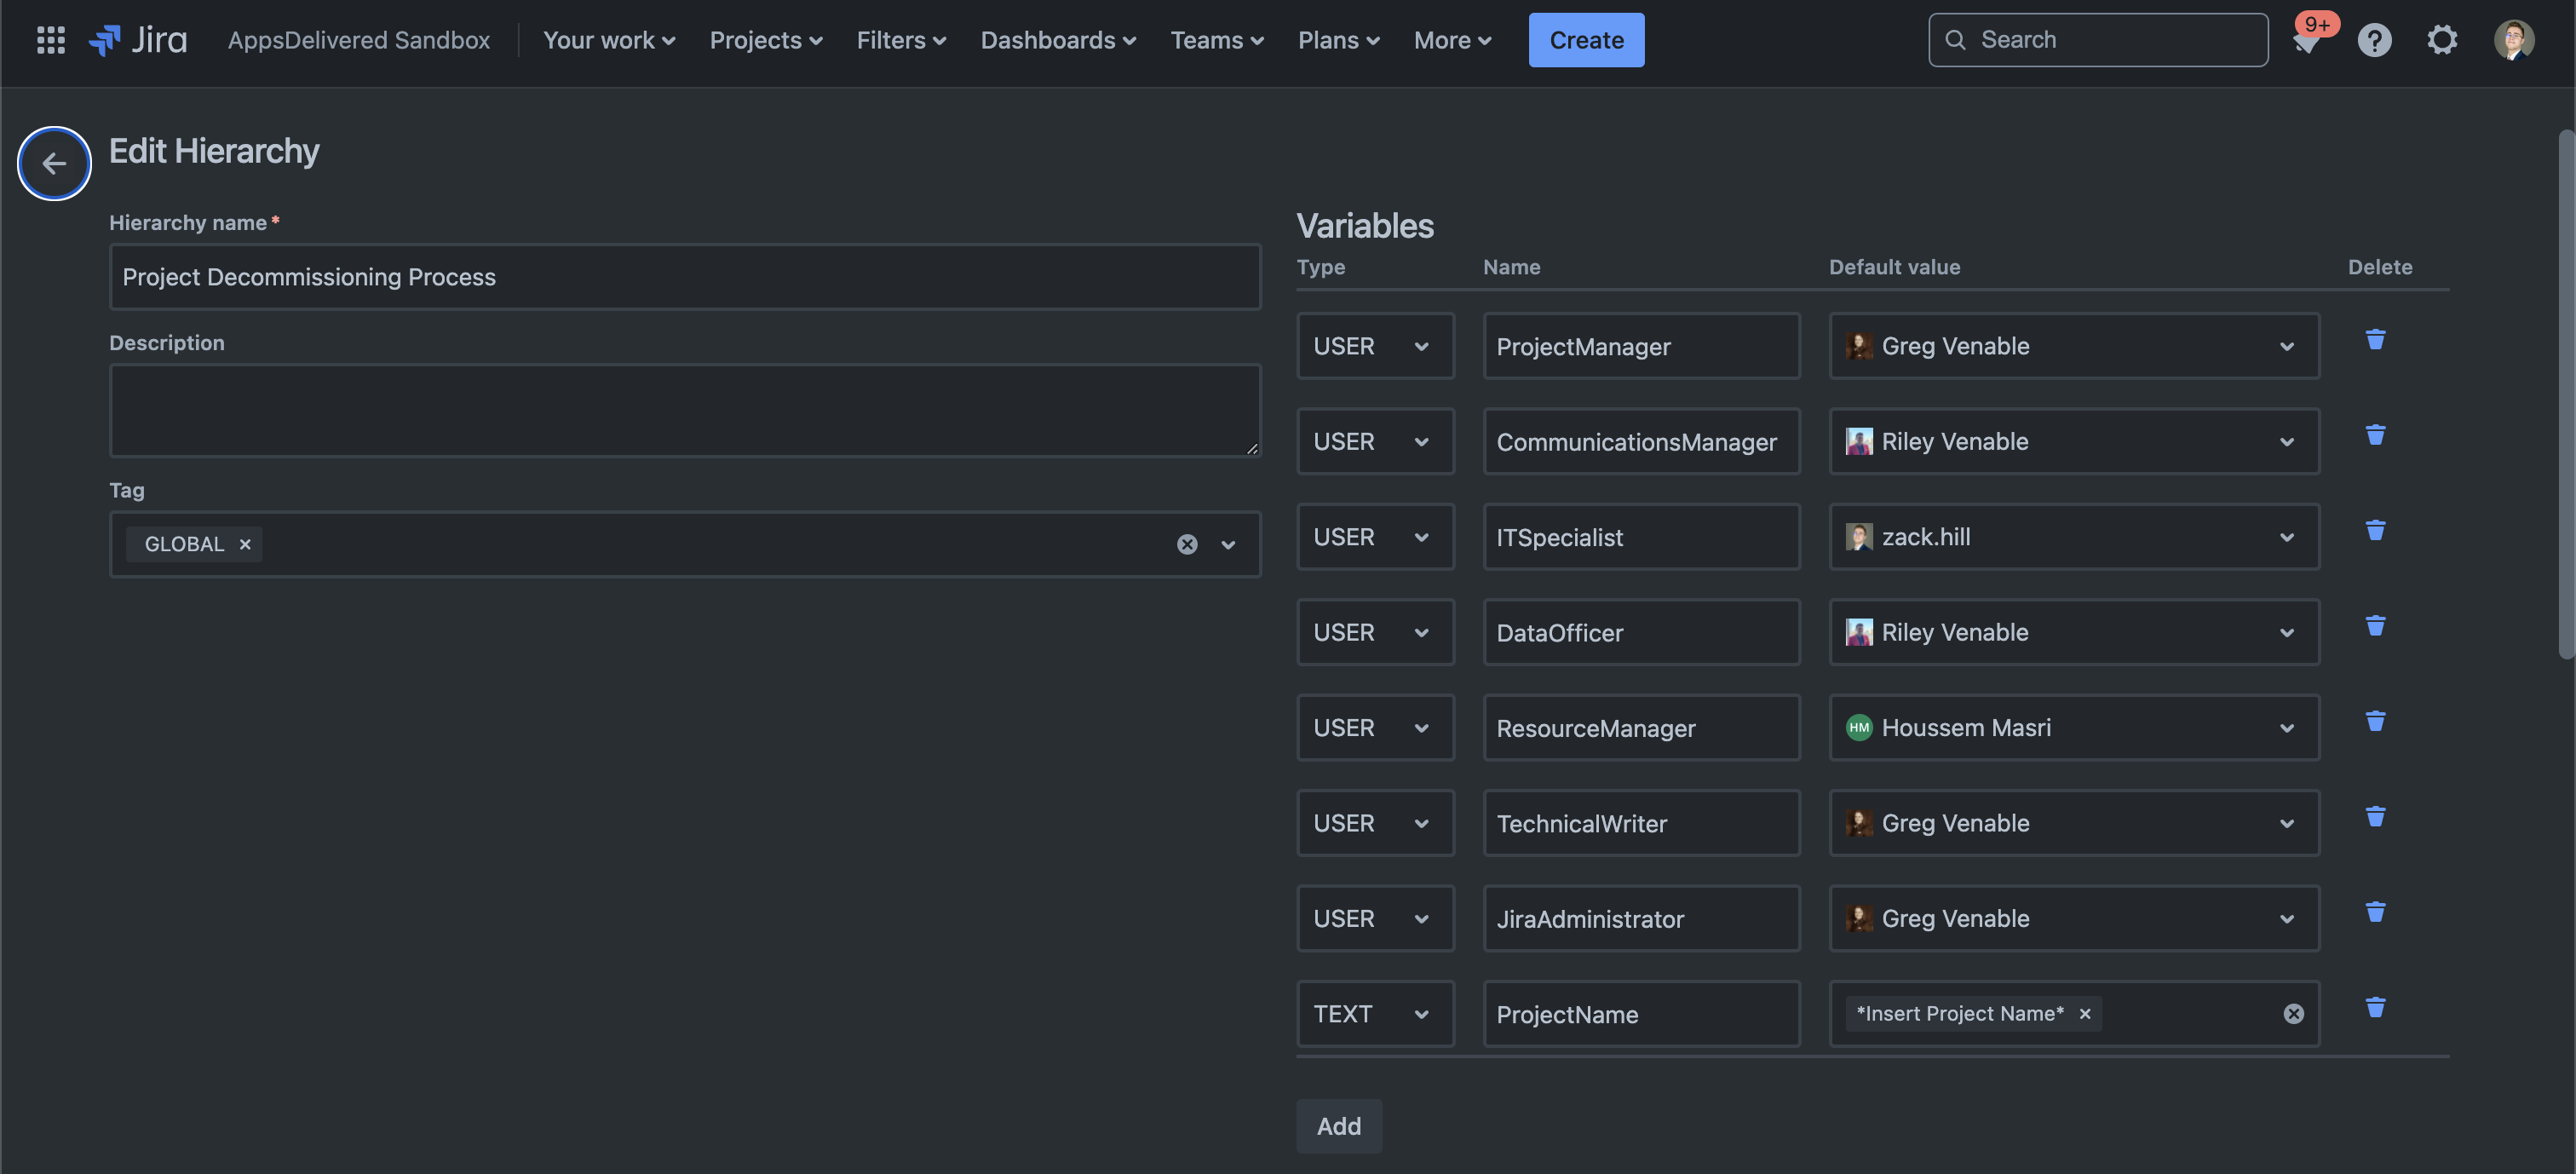Open the Projects menu

point(765,40)
